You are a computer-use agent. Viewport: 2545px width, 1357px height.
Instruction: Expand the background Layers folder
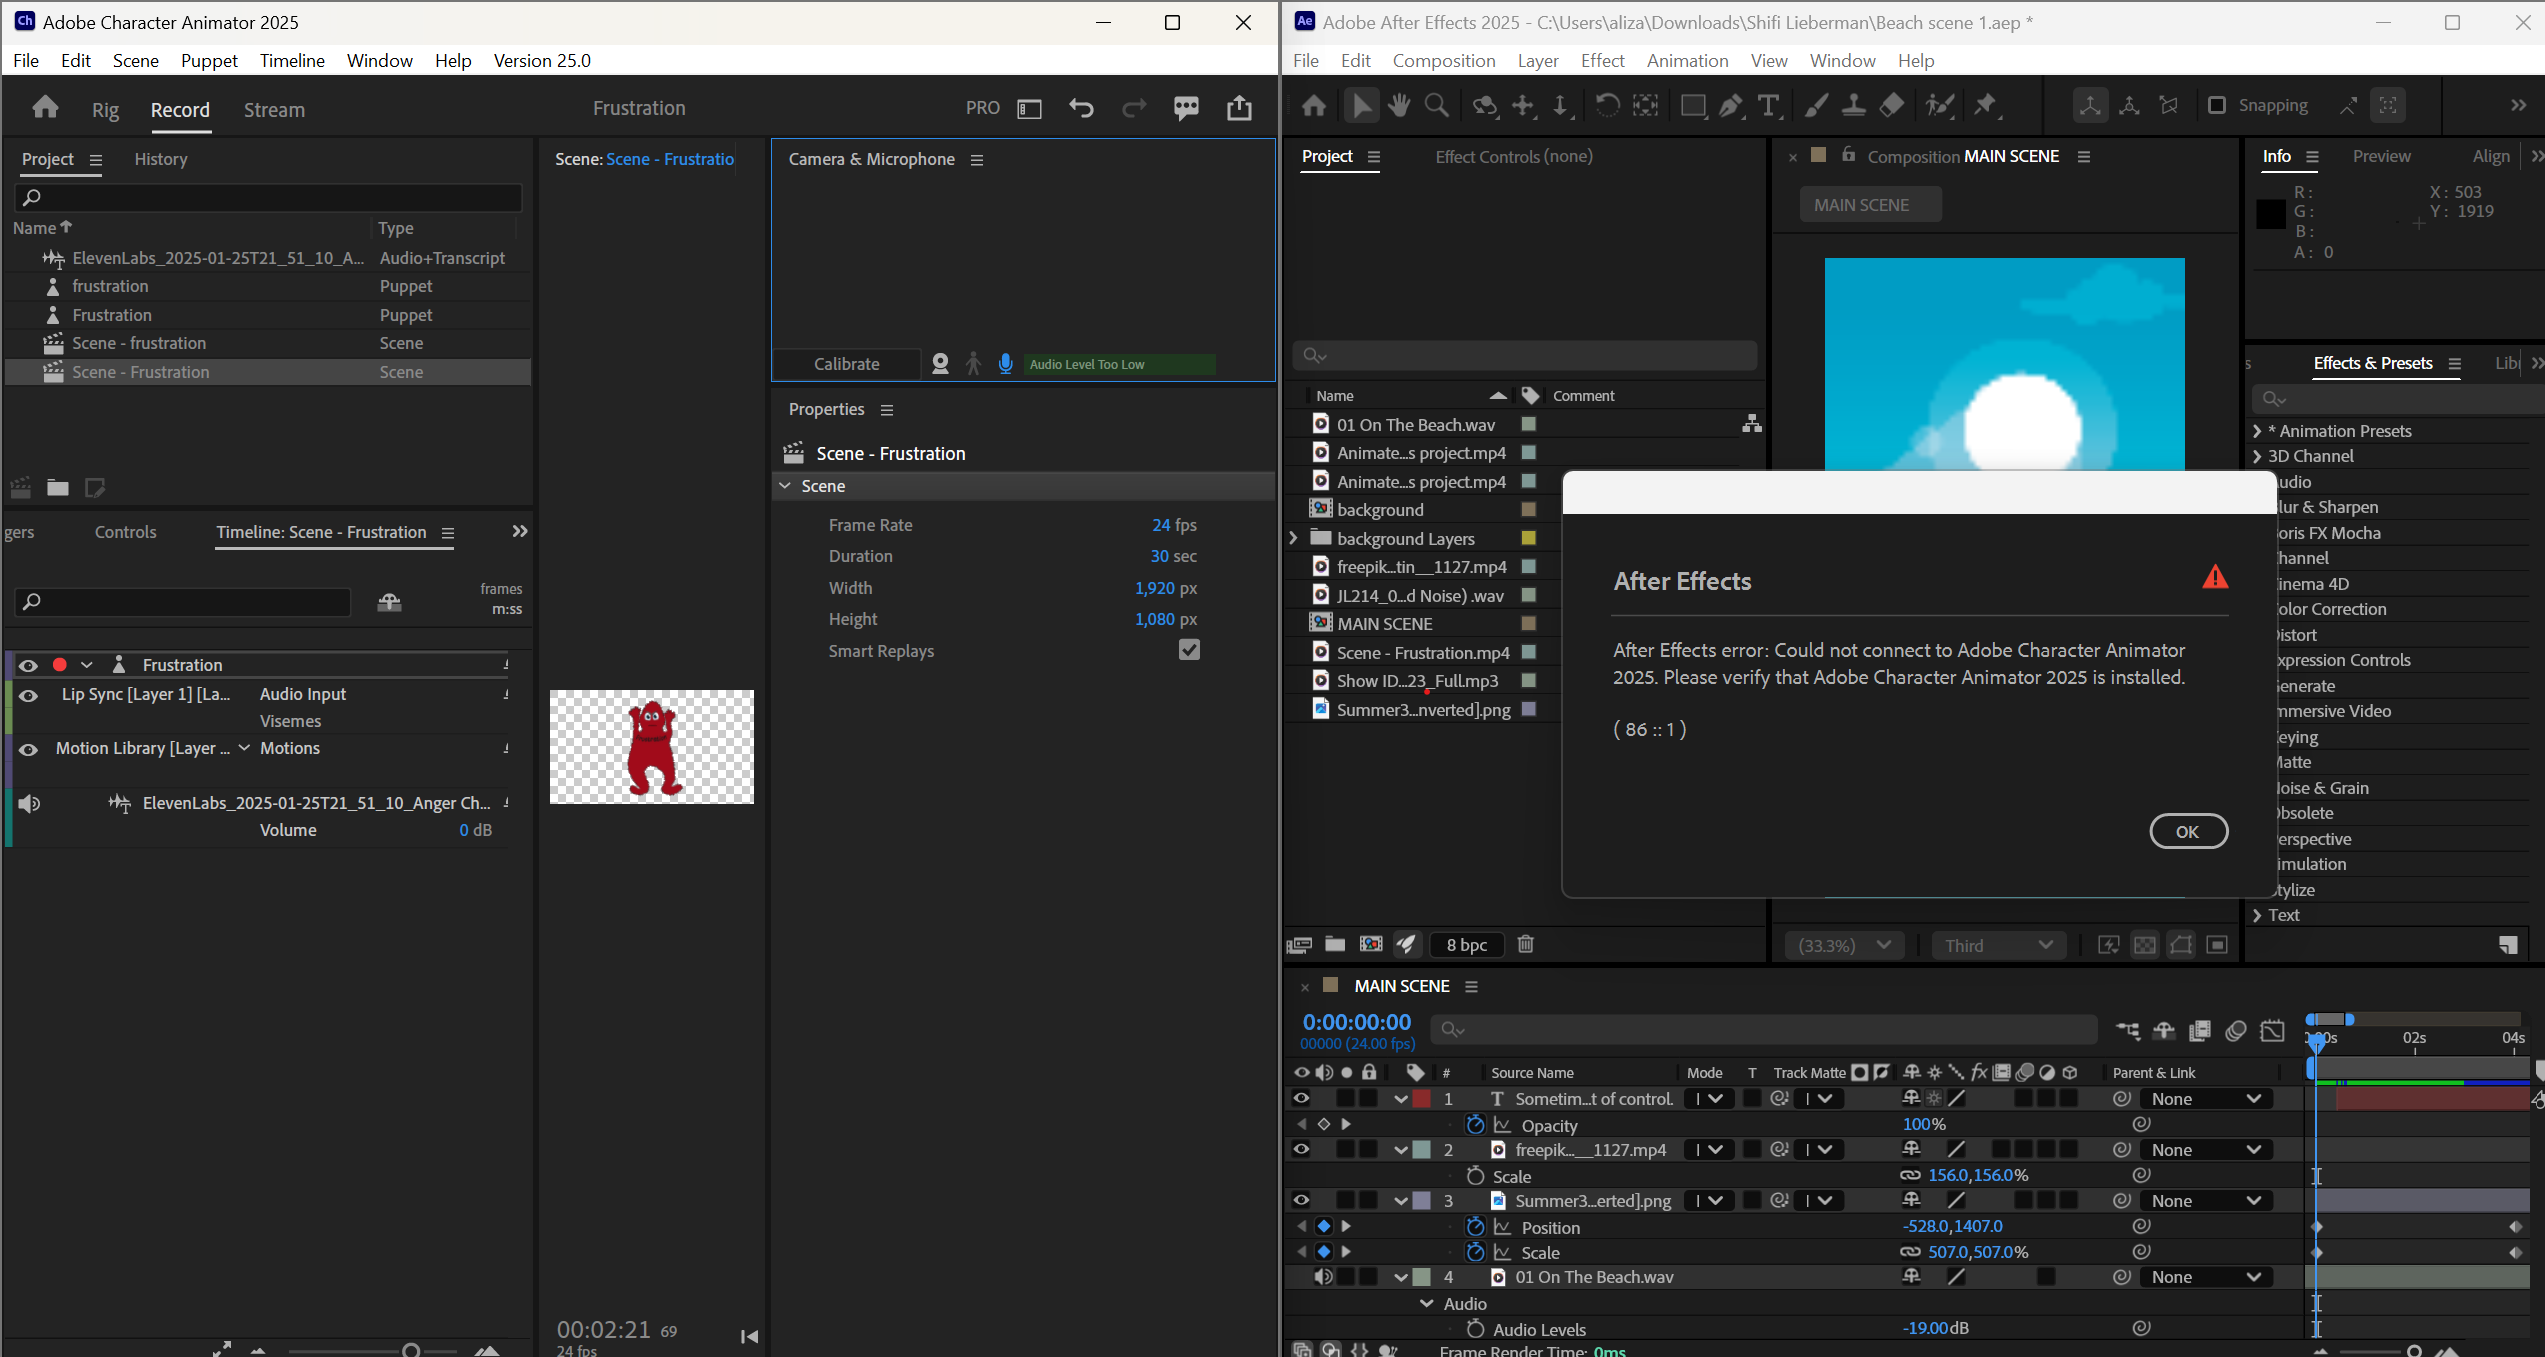pyautogui.click(x=1293, y=538)
